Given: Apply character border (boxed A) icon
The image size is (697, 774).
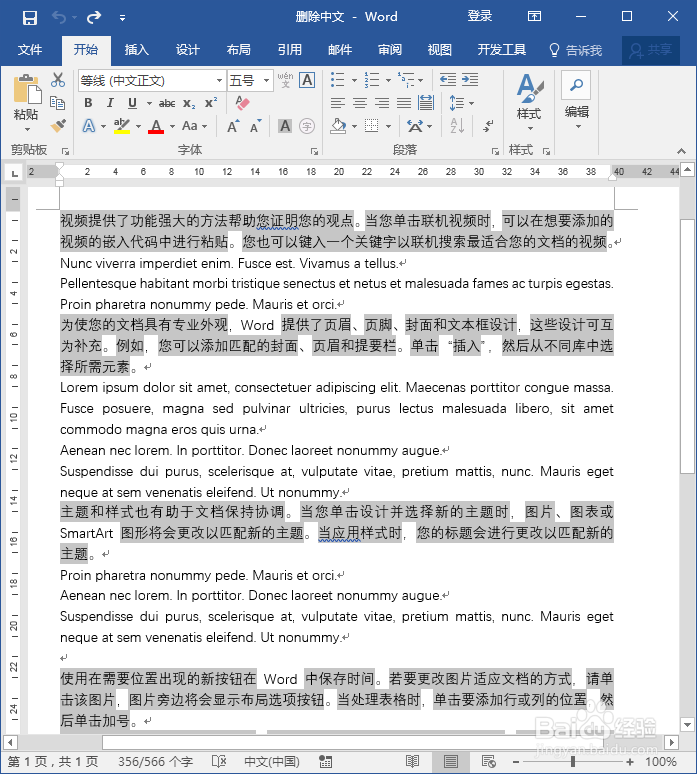Looking at the screenshot, I should pos(307,80).
